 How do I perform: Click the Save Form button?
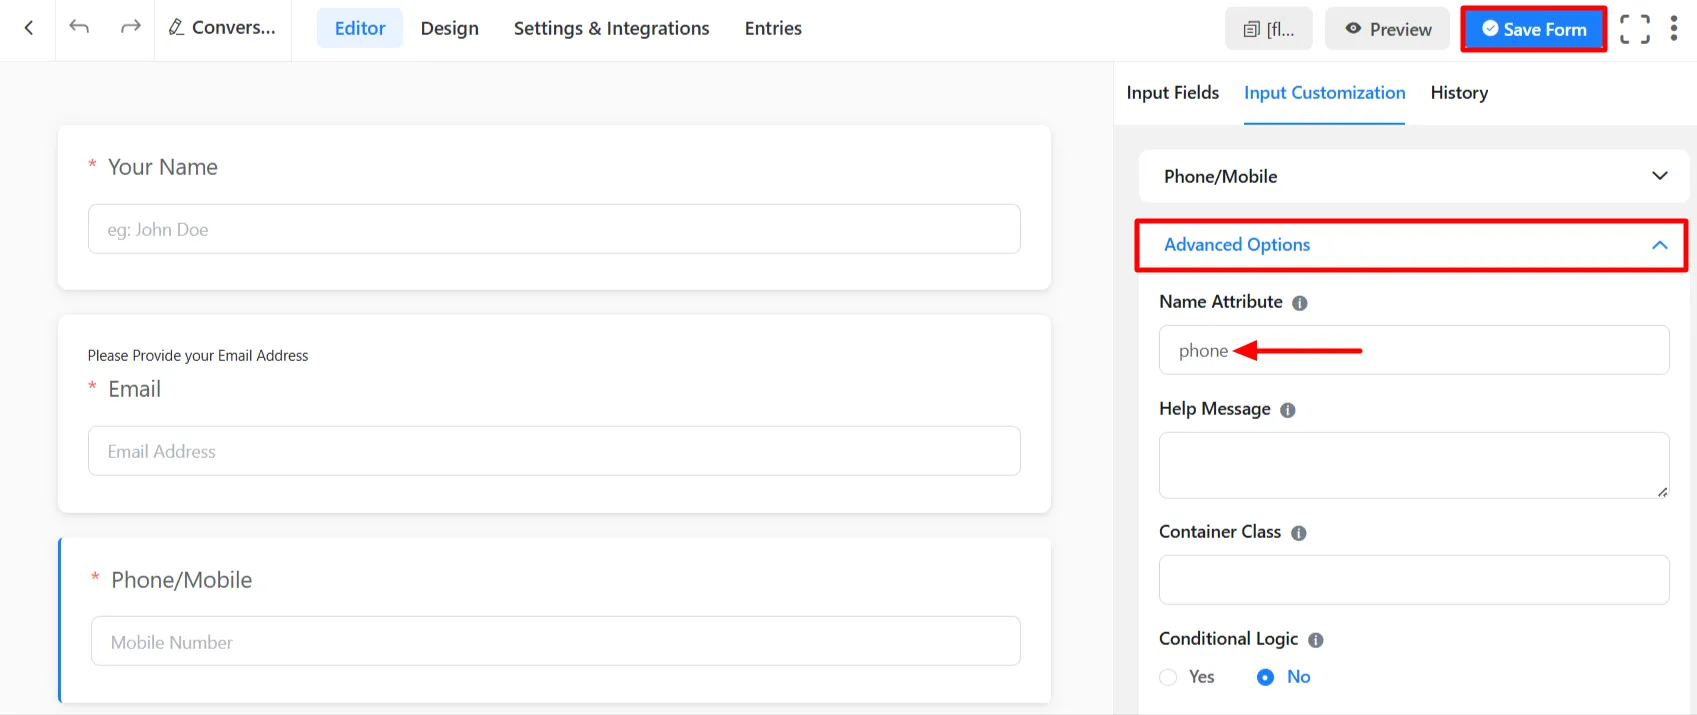(1533, 29)
